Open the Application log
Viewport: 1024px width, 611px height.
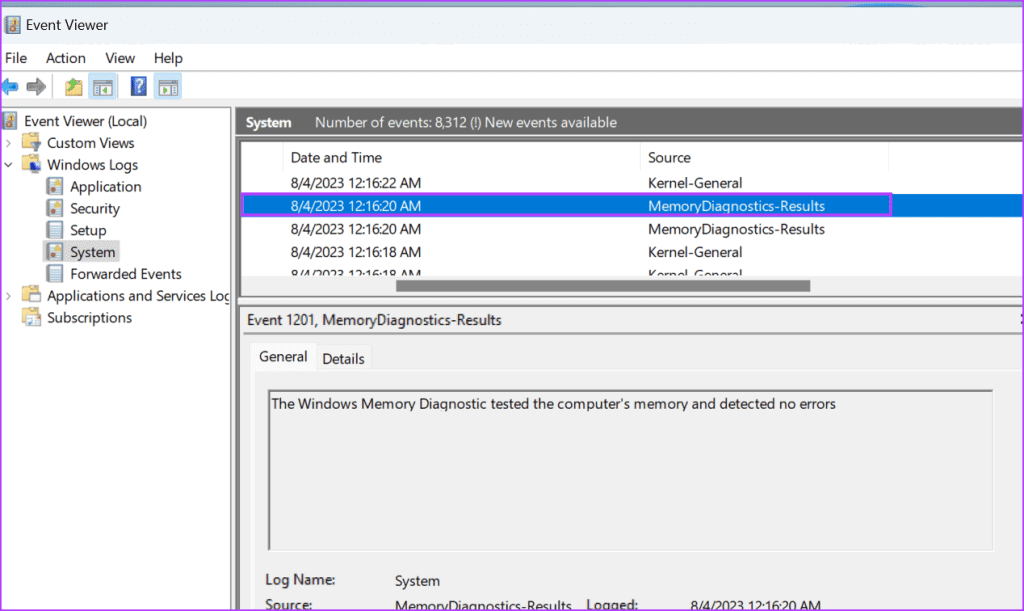tap(106, 187)
